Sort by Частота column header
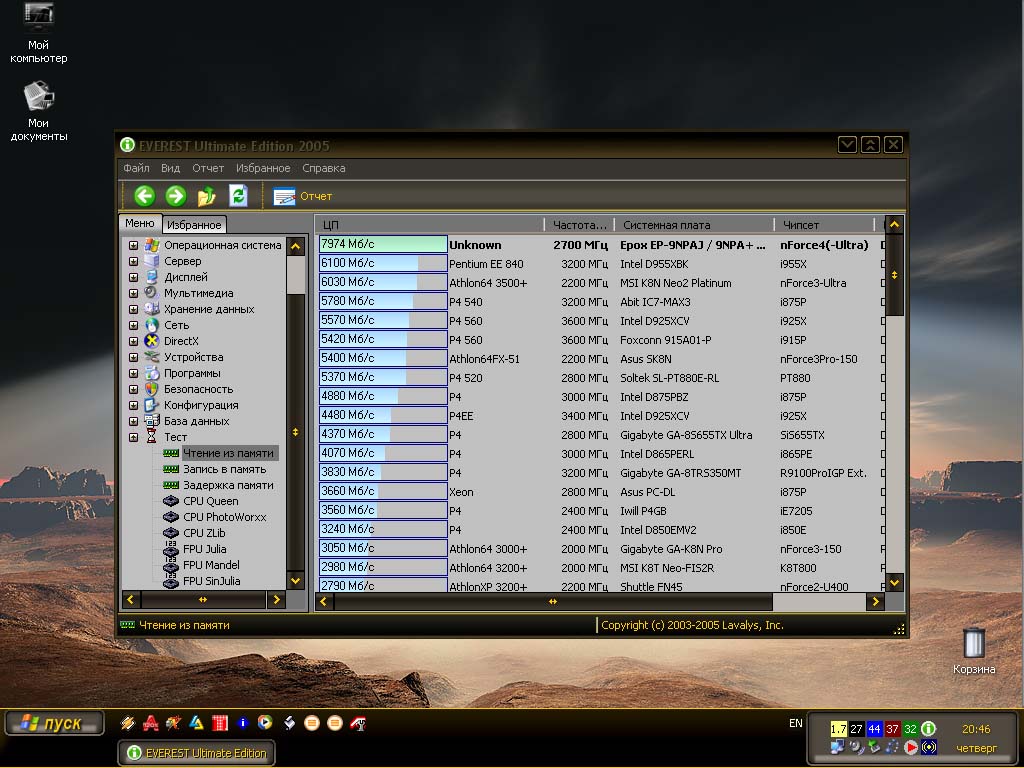The height and width of the screenshot is (768, 1024). point(580,225)
